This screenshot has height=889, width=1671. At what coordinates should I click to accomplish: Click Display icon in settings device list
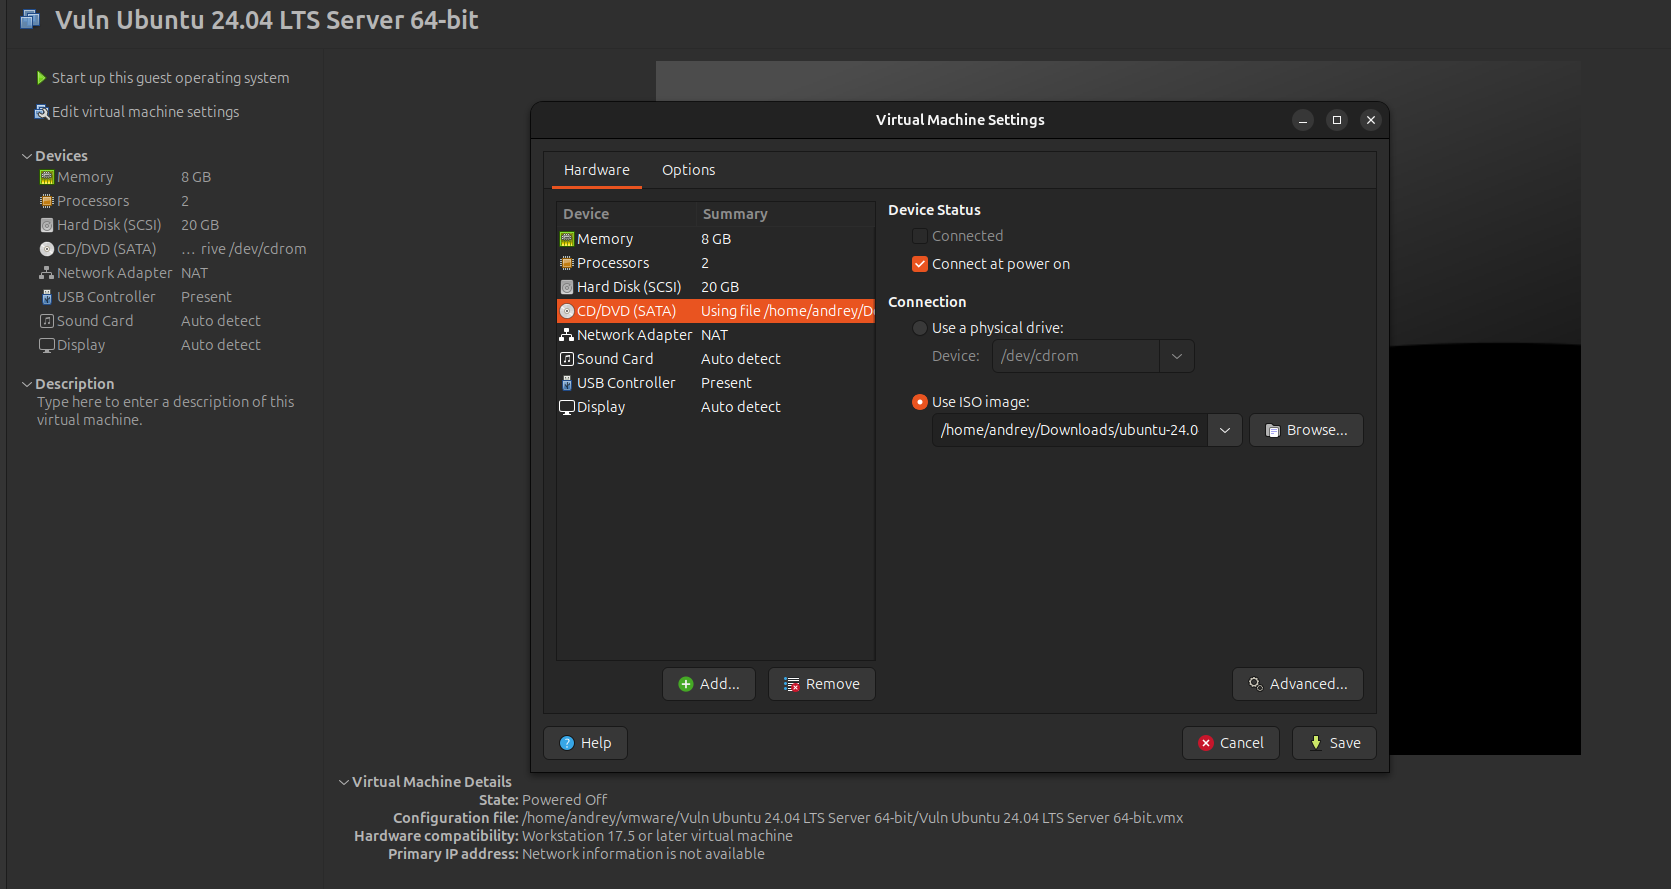[x=567, y=407]
